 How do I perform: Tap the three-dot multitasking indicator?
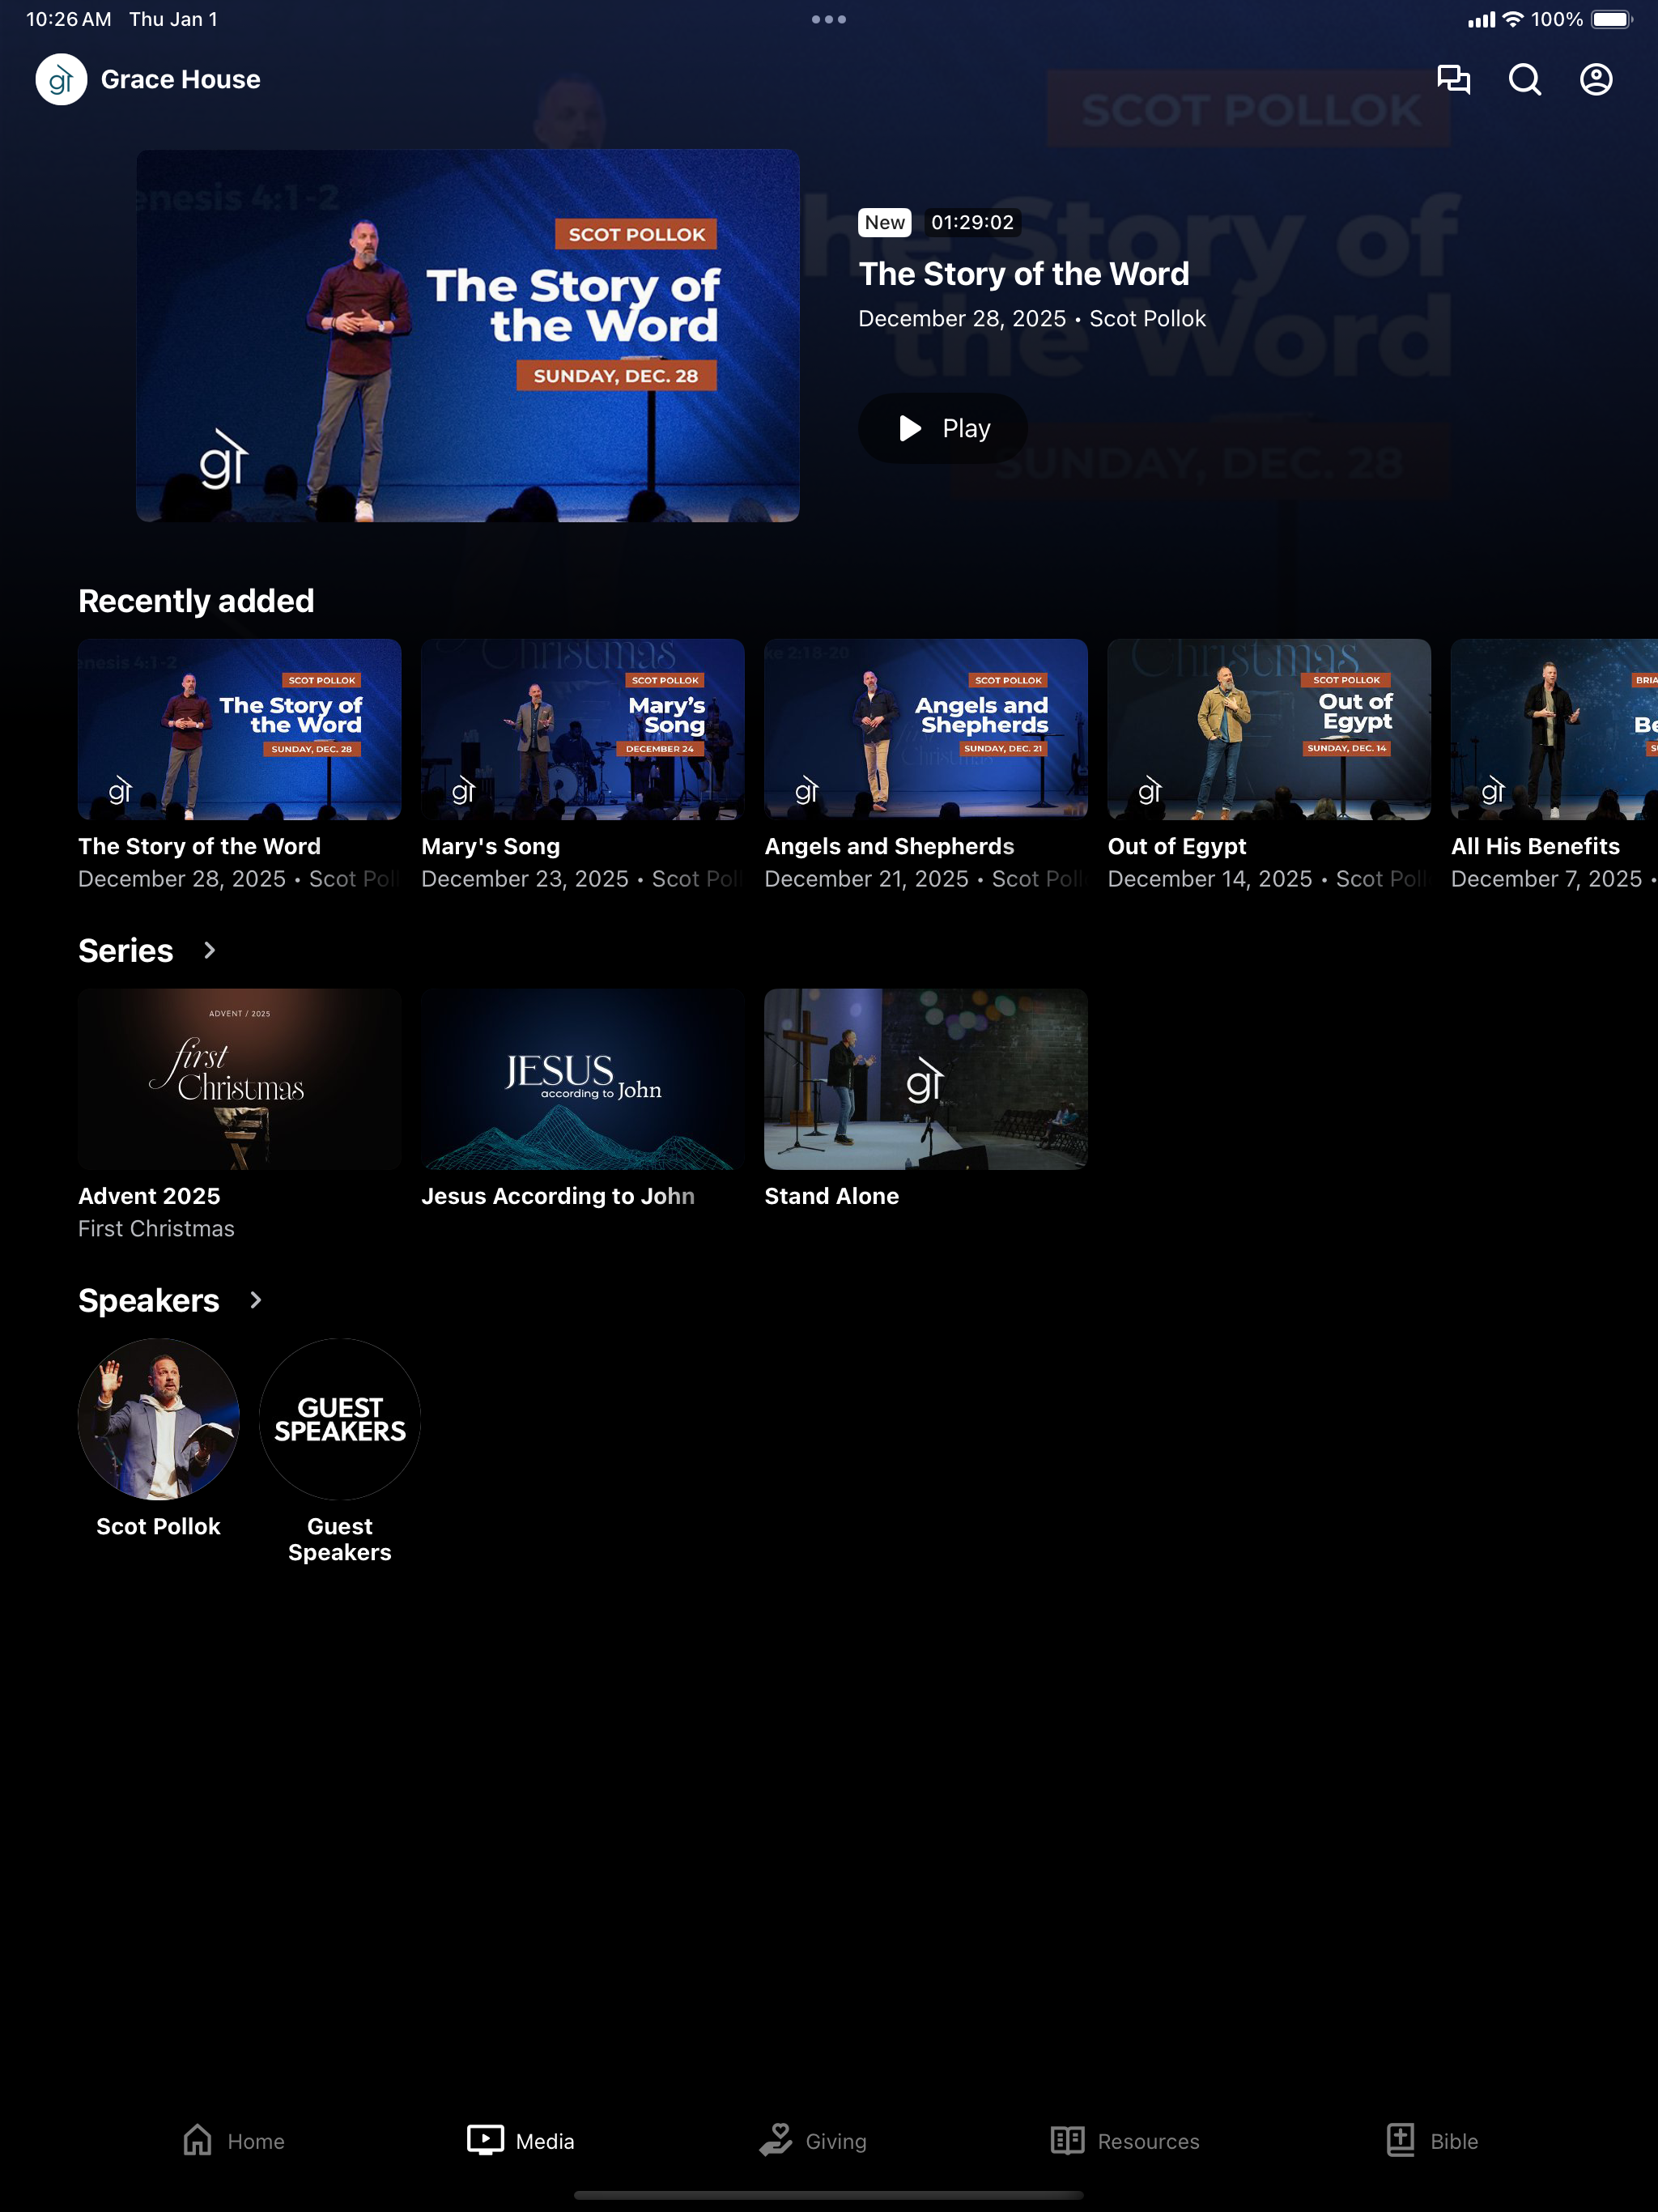point(829,19)
